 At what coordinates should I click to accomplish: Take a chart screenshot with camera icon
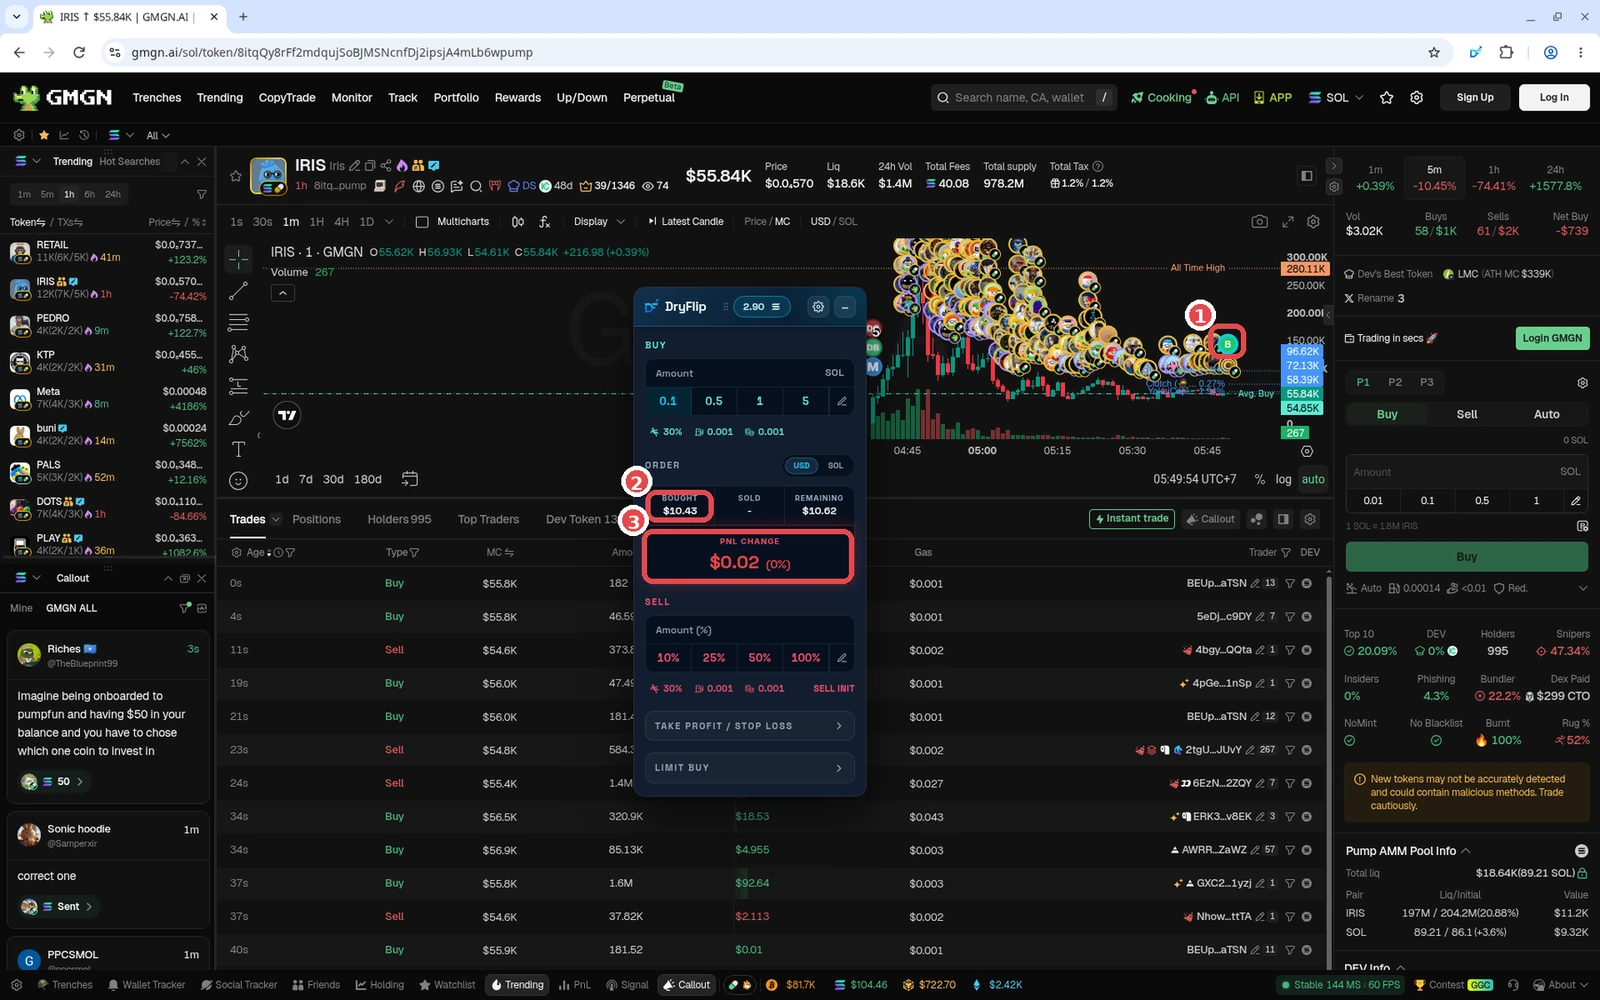point(1260,222)
